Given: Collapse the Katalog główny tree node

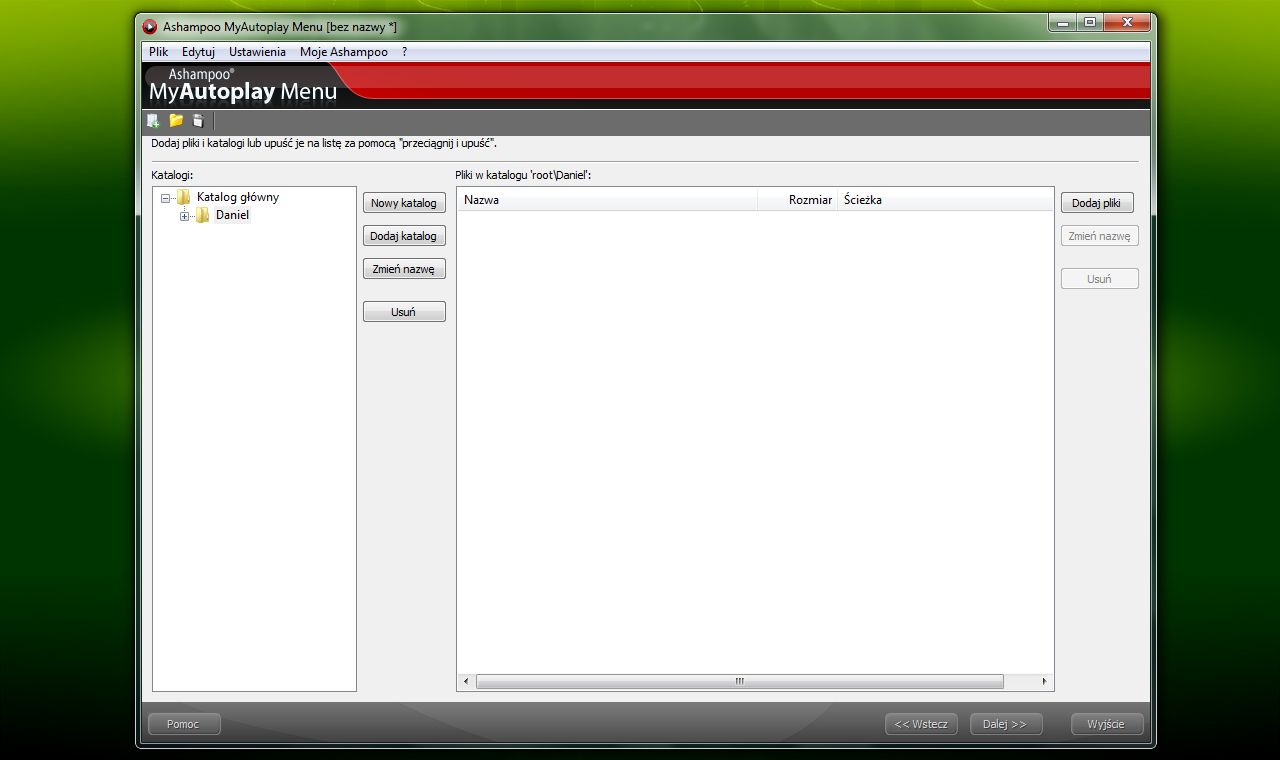Looking at the screenshot, I should click(165, 198).
